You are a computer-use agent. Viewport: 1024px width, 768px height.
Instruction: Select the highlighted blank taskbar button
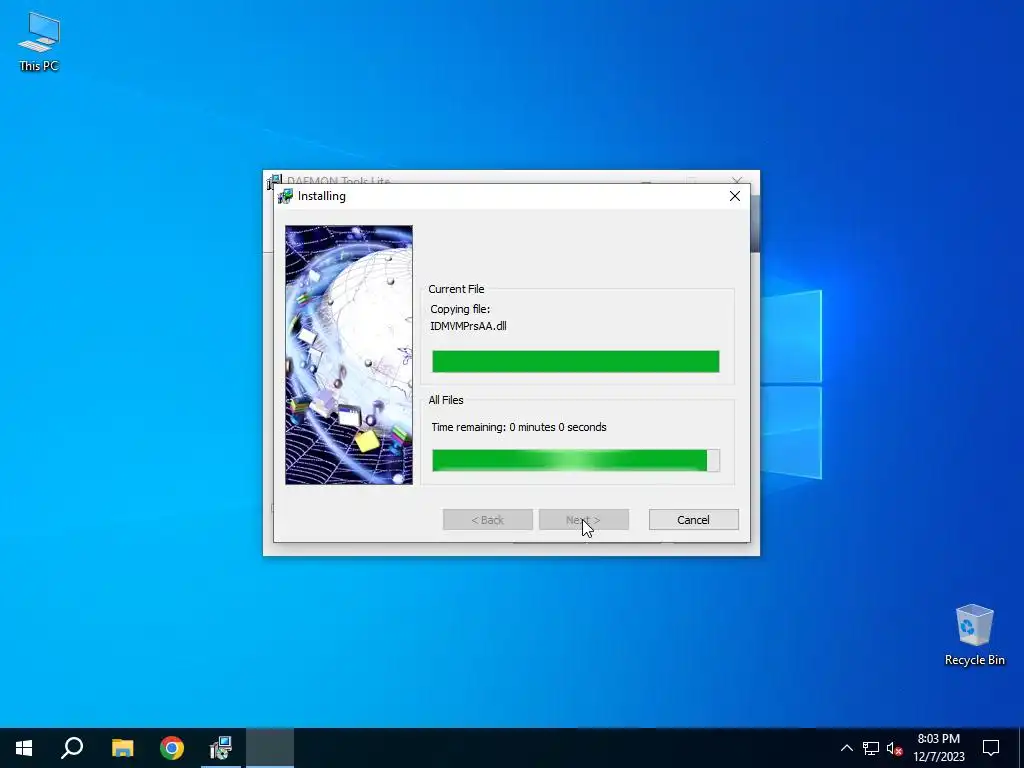pos(270,748)
